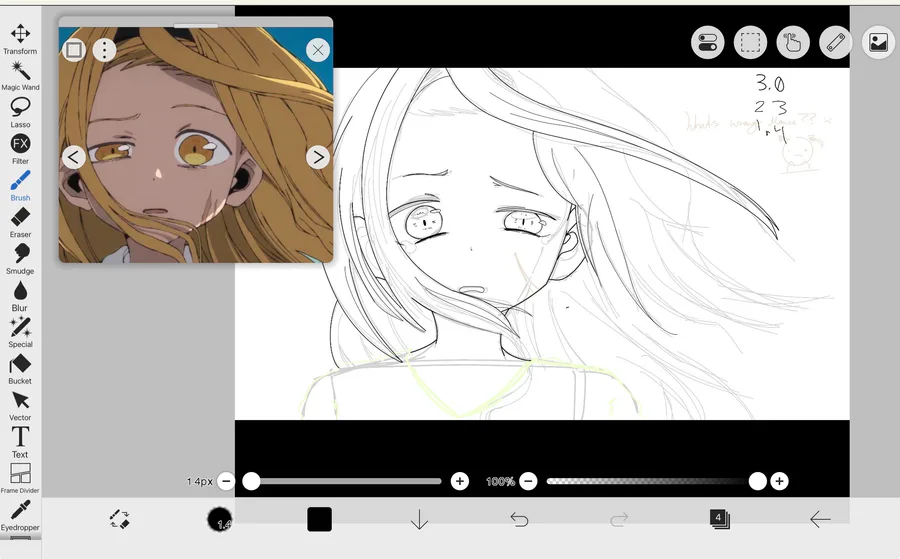Adjust the opacity slider
The height and width of the screenshot is (559, 900).
pos(656,481)
